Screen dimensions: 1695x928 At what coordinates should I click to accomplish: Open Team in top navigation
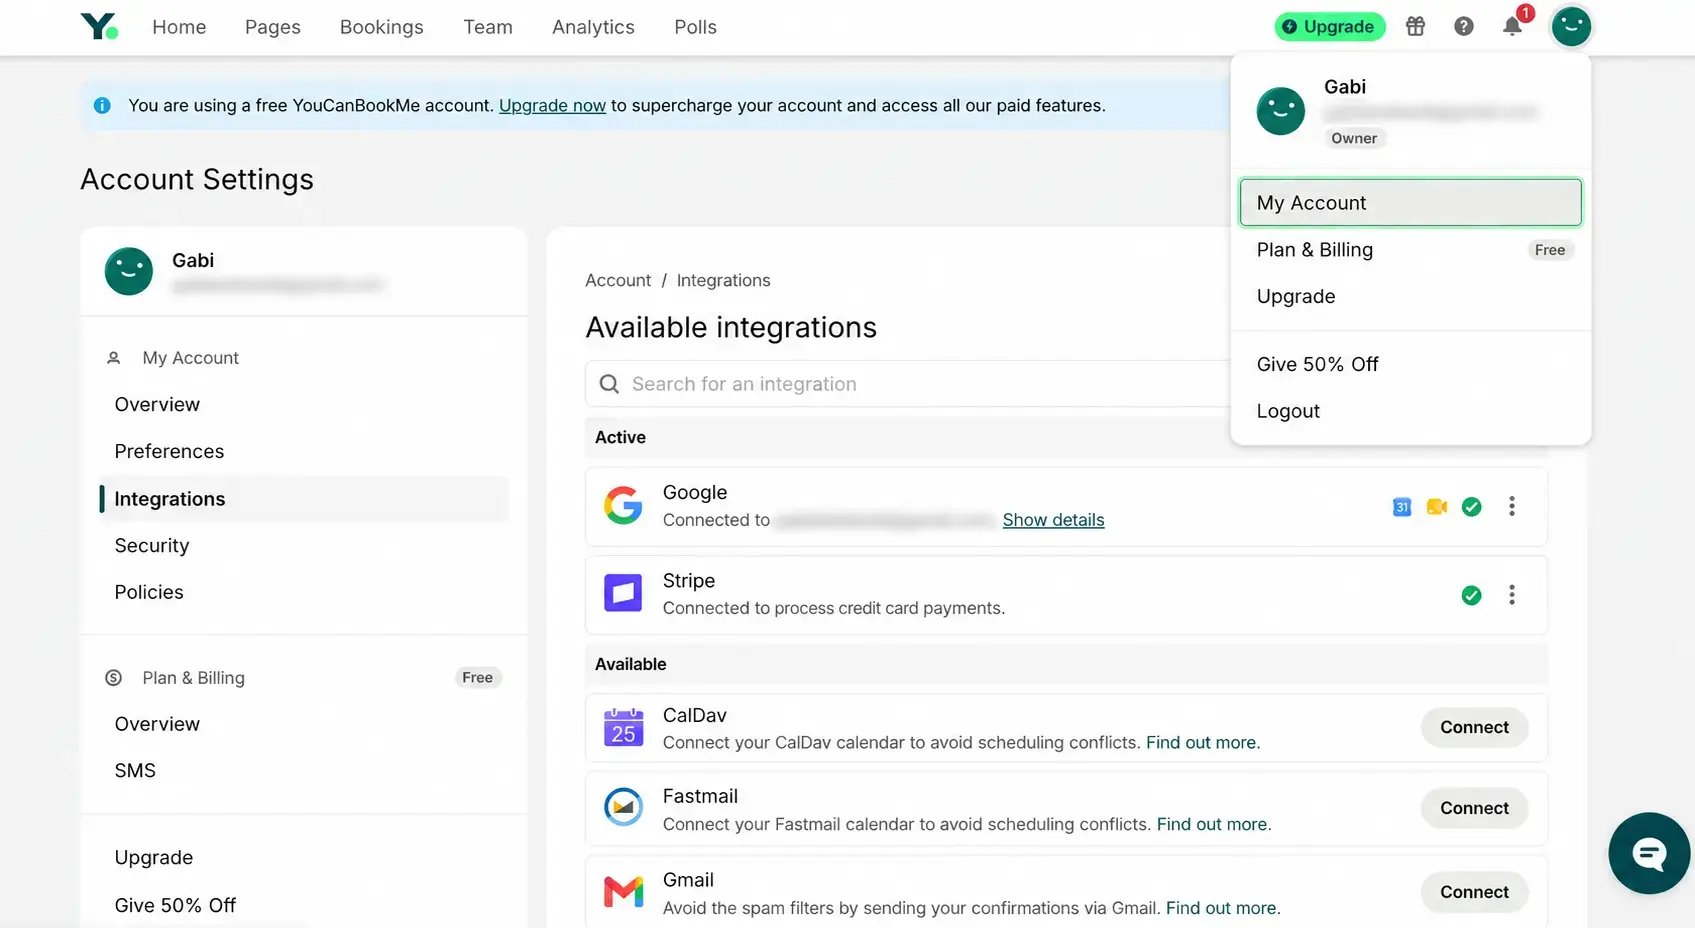pos(488,27)
